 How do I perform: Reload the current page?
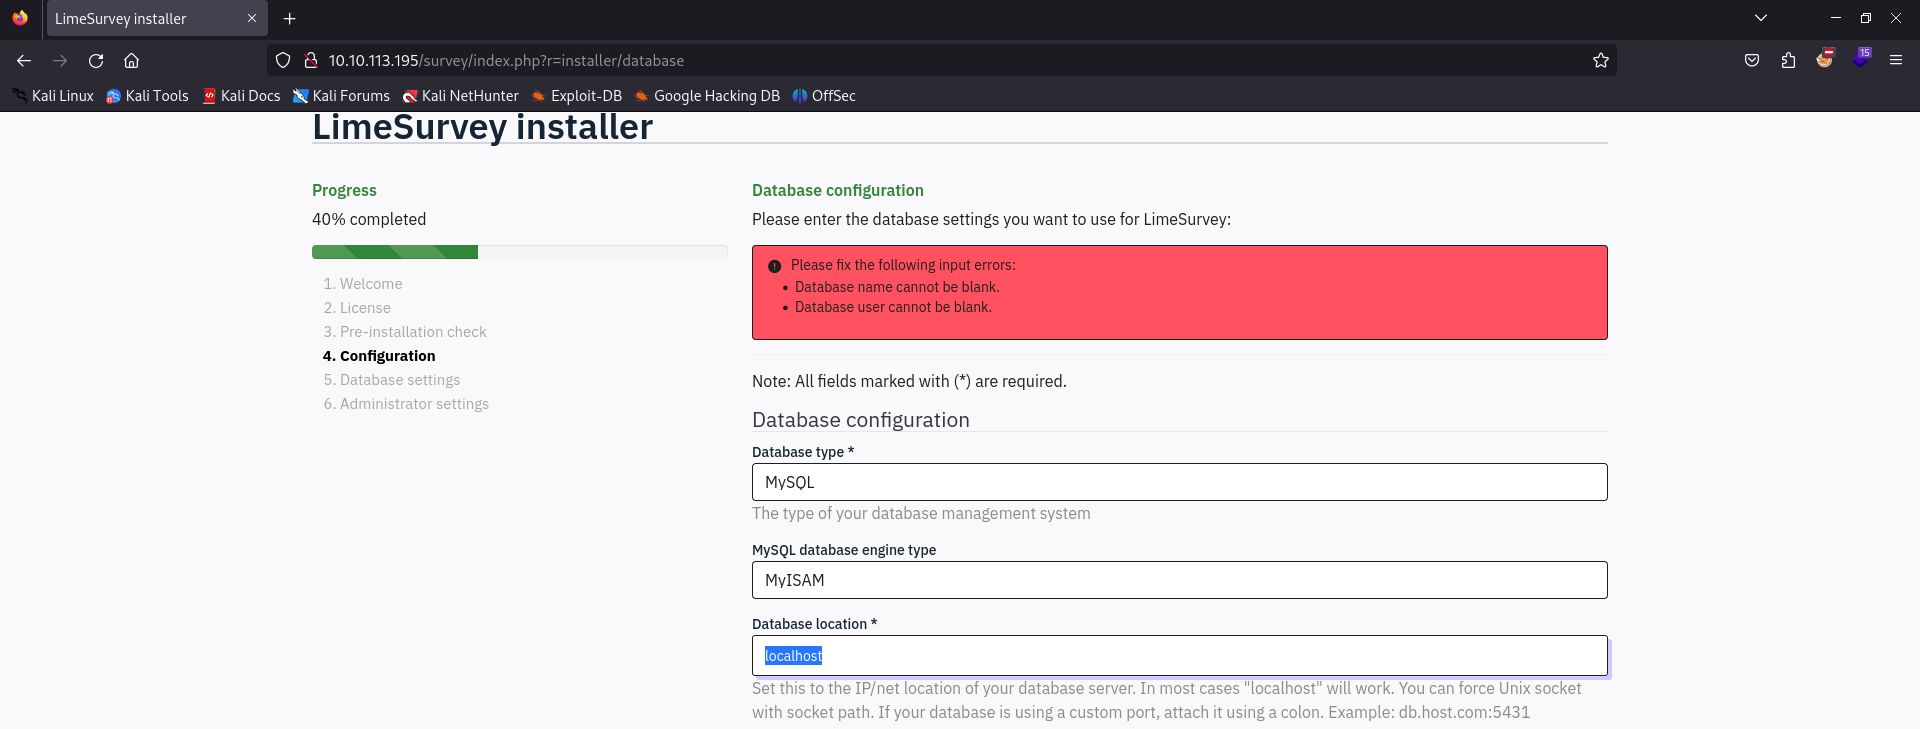[x=96, y=61]
